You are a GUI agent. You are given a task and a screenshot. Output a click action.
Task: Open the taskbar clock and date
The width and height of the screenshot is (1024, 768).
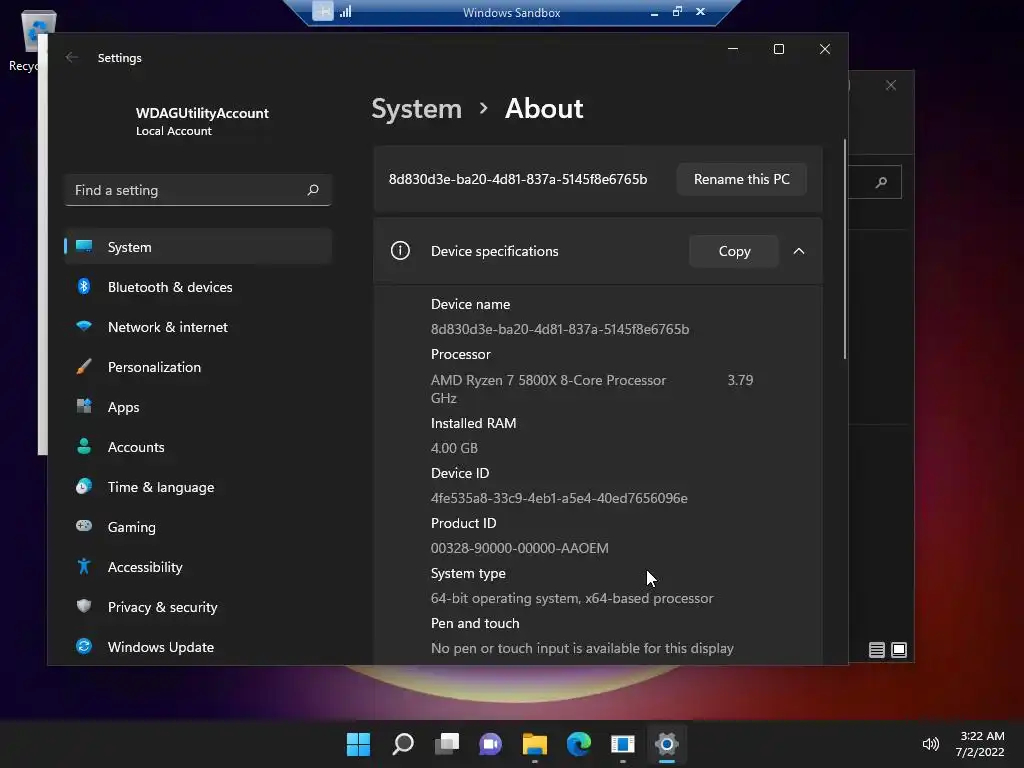point(980,744)
